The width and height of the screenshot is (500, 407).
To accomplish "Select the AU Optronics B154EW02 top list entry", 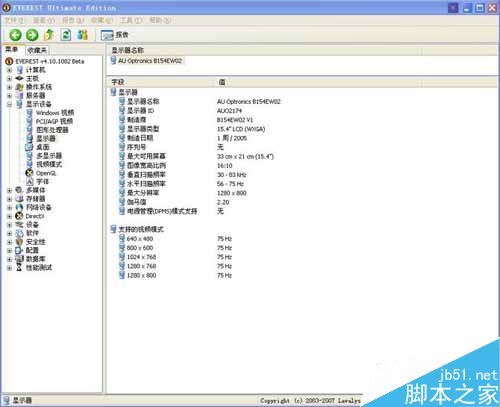I will (147, 61).
